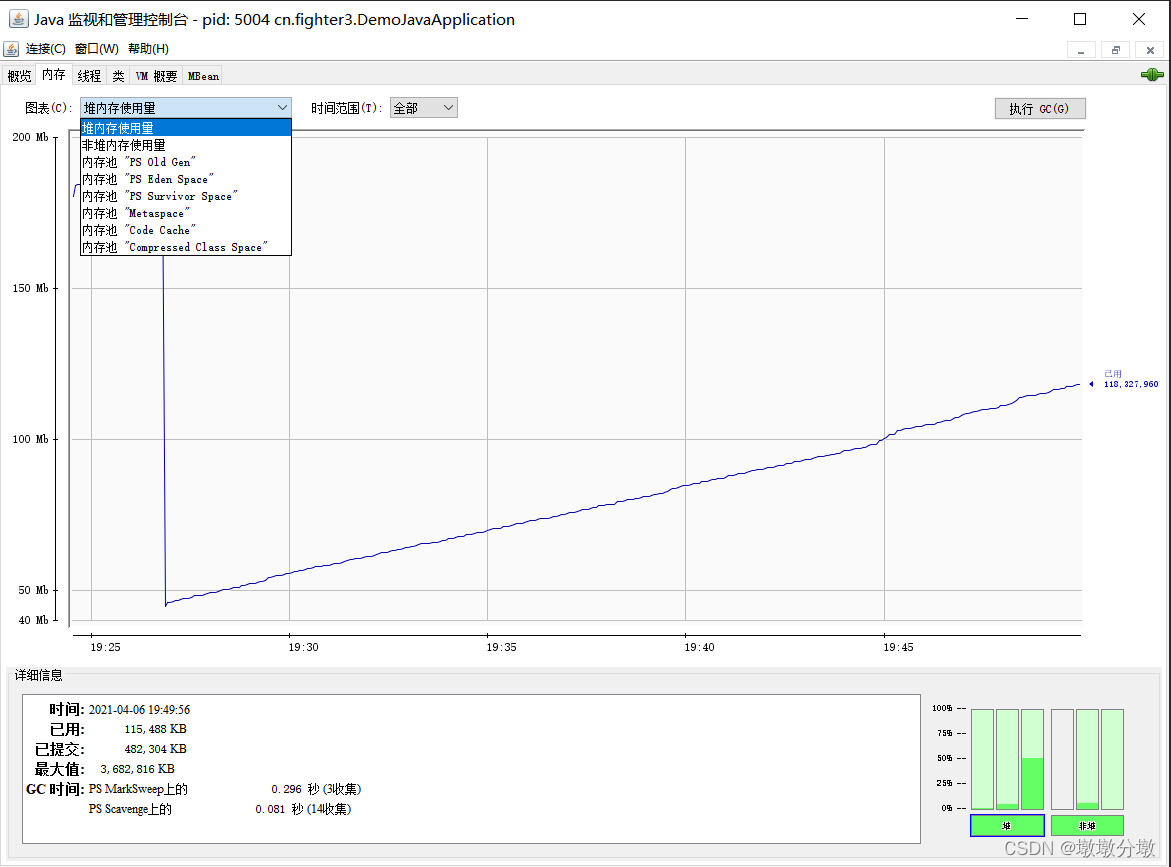Click the first non-heap pool bar
Screen dimensions: 1171x867
1062,759
